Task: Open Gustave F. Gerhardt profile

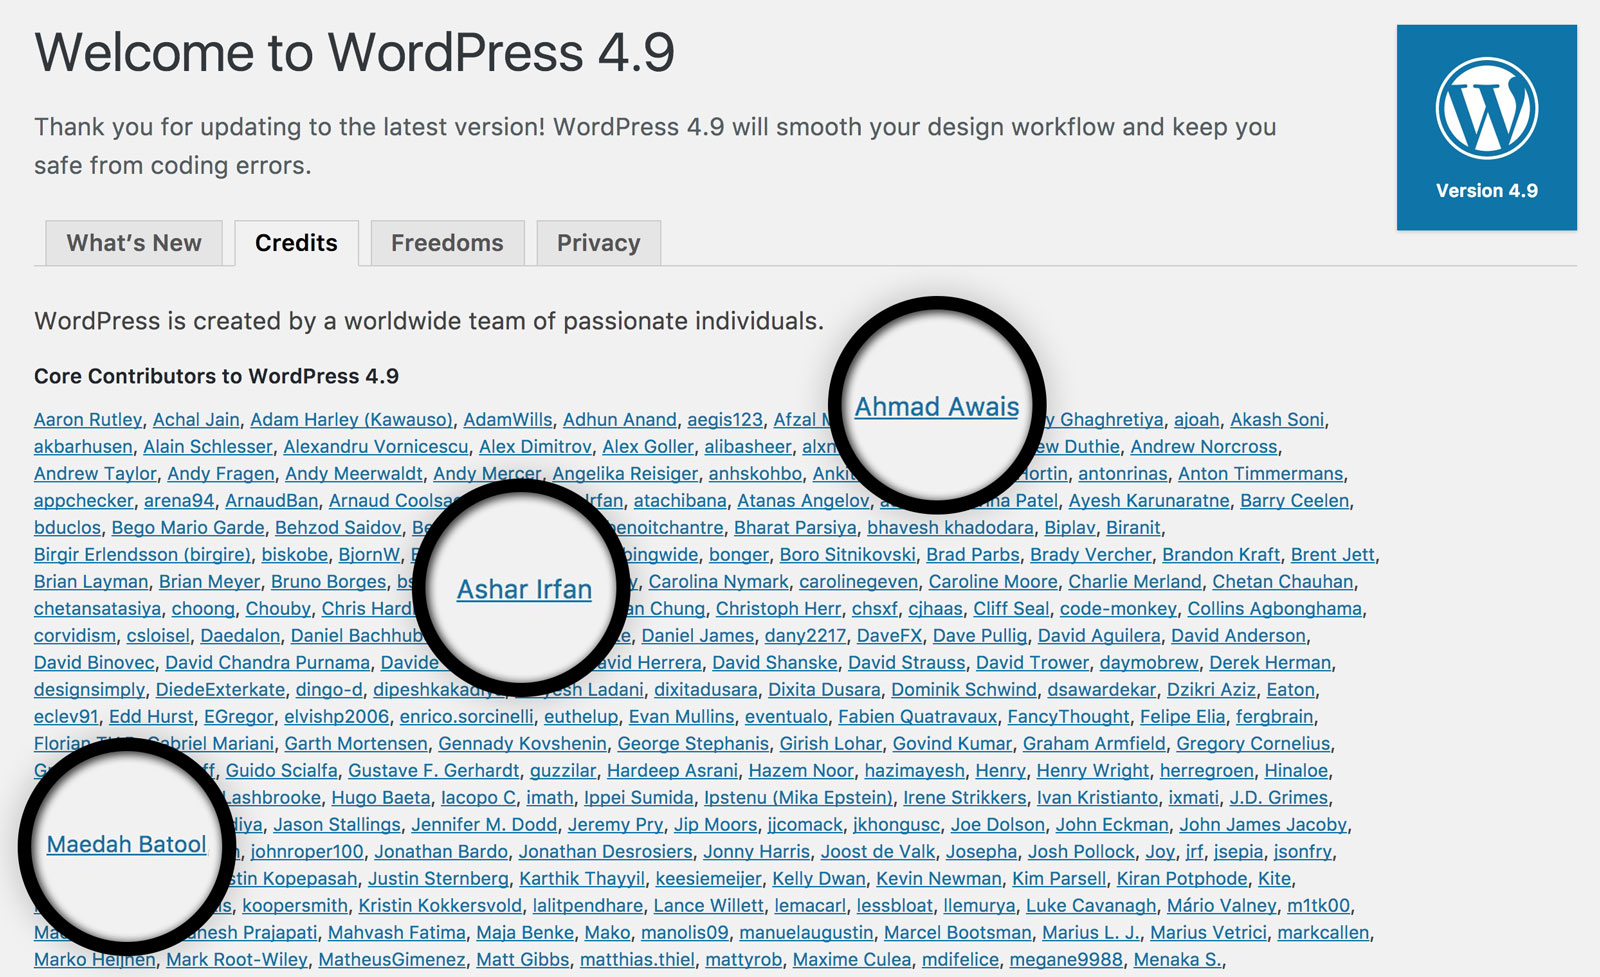Action: (434, 771)
